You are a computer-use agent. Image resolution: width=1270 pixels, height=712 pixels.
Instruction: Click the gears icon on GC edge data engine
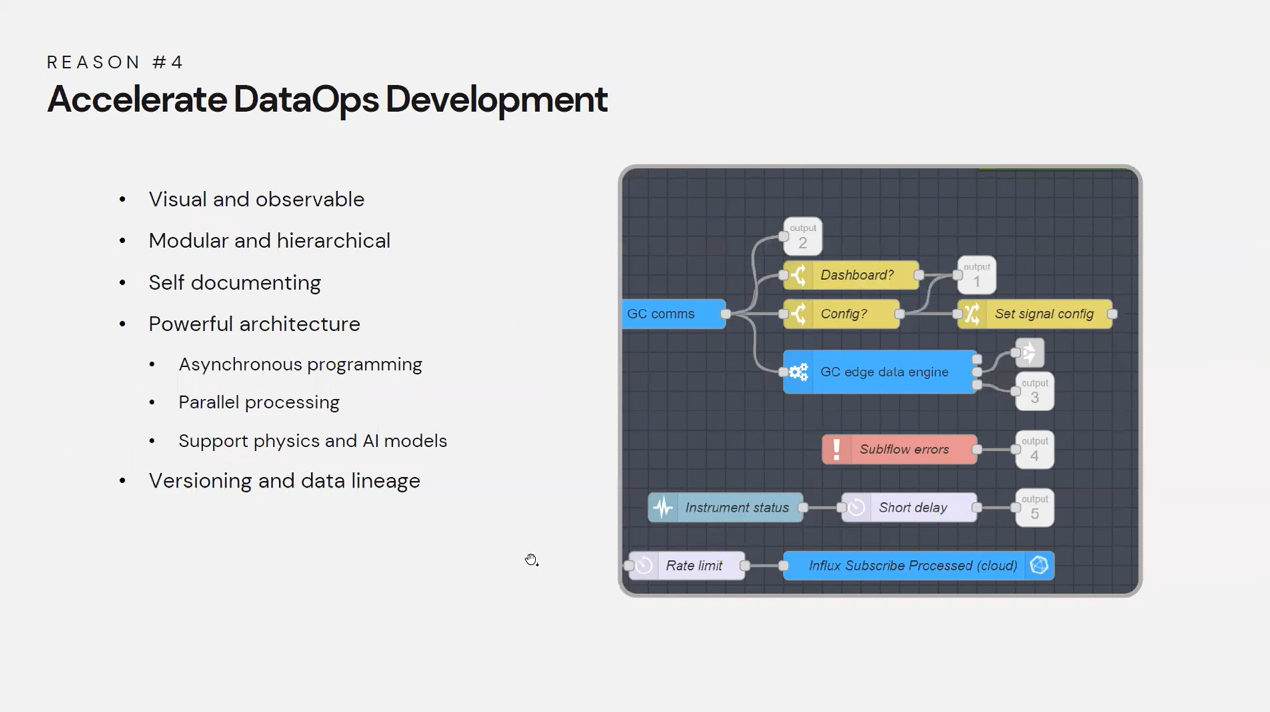[798, 372]
